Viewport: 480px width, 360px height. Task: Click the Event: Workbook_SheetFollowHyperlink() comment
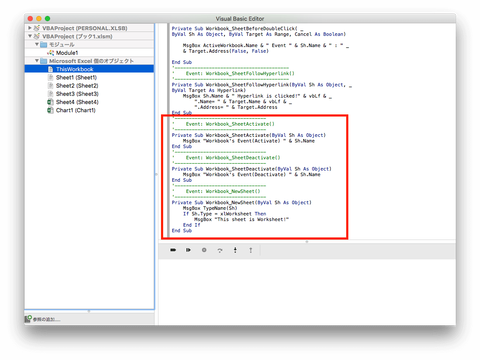(x=240, y=73)
